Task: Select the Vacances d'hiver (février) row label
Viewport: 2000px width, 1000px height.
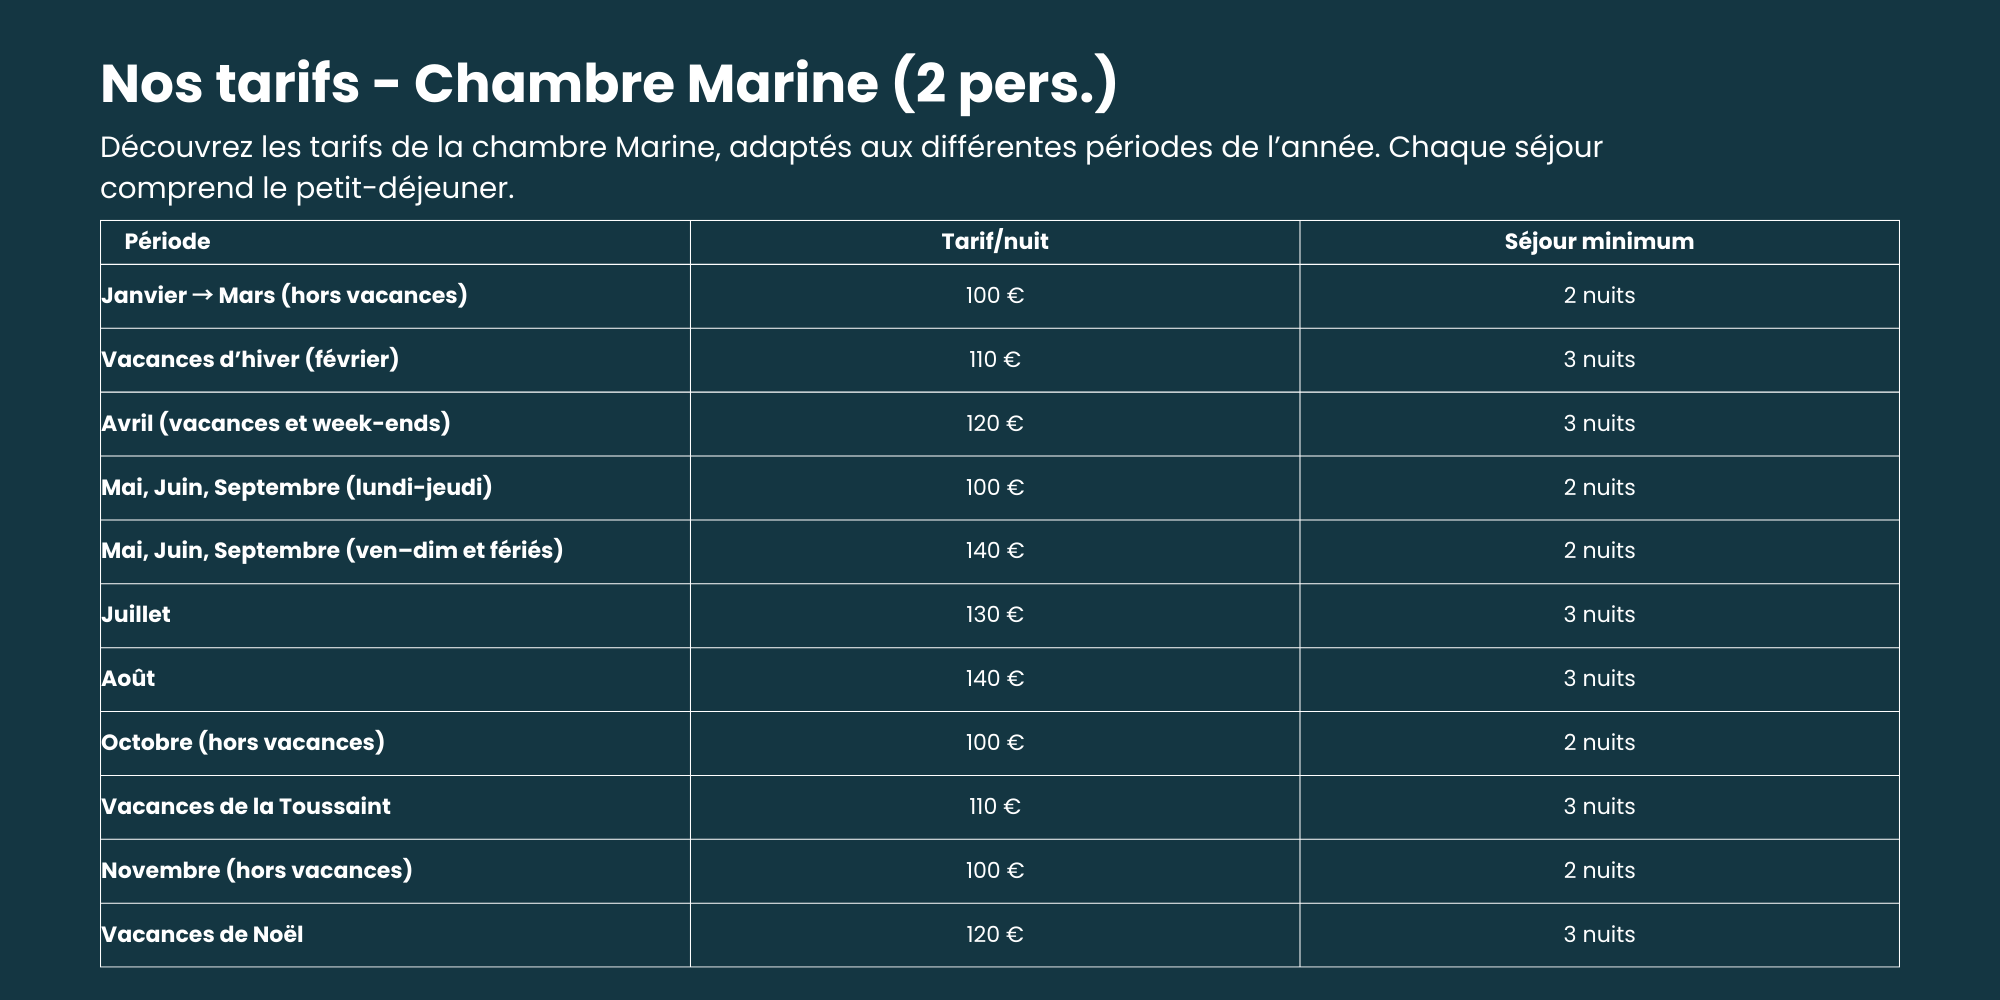Action: pos(250,359)
